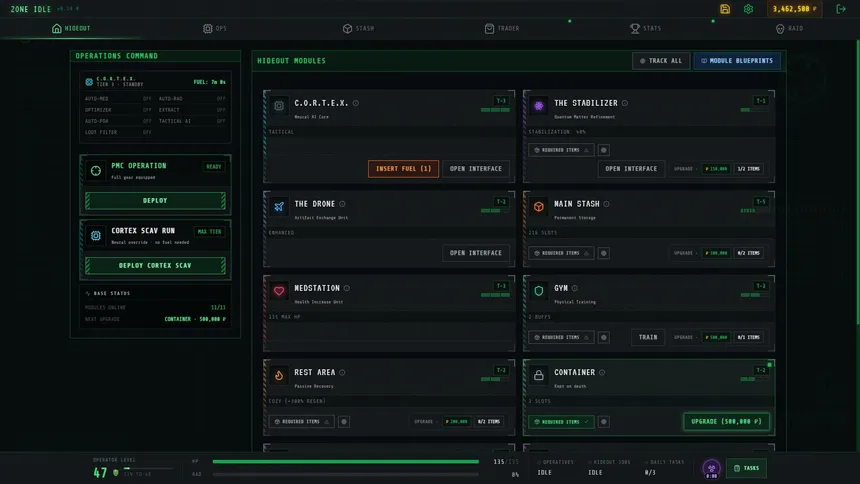Expand Required Items for Gym
The height and width of the screenshot is (484, 860).
[561, 337]
